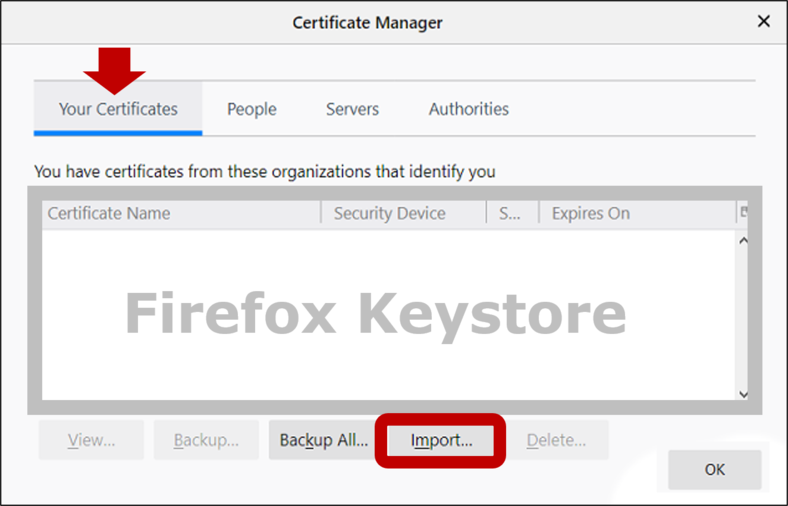788x506 pixels.
Task: Hit the Delete... button
Action: pos(556,440)
